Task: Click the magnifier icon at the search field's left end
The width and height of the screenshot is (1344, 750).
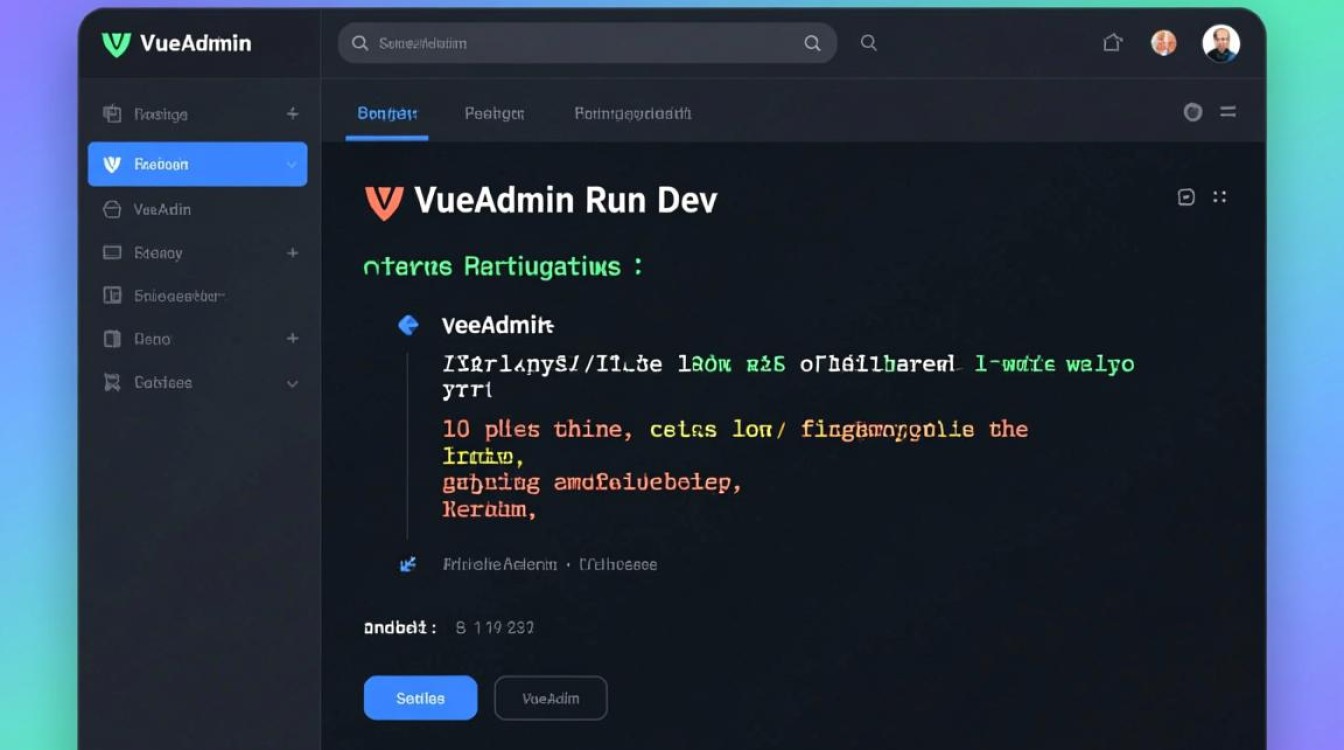Action: point(359,44)
